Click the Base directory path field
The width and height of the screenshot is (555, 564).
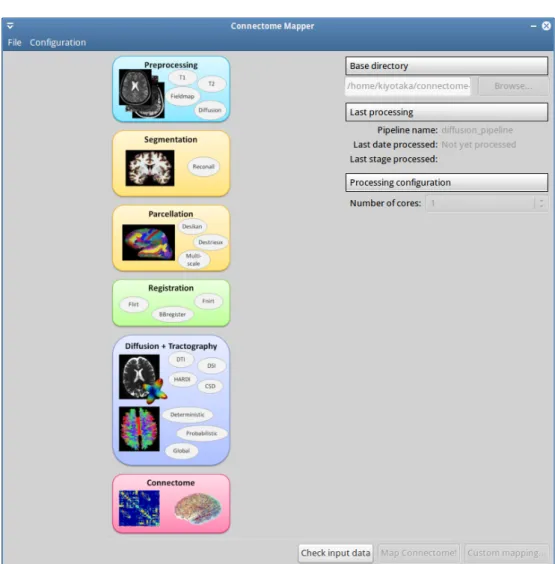point(408,86)
